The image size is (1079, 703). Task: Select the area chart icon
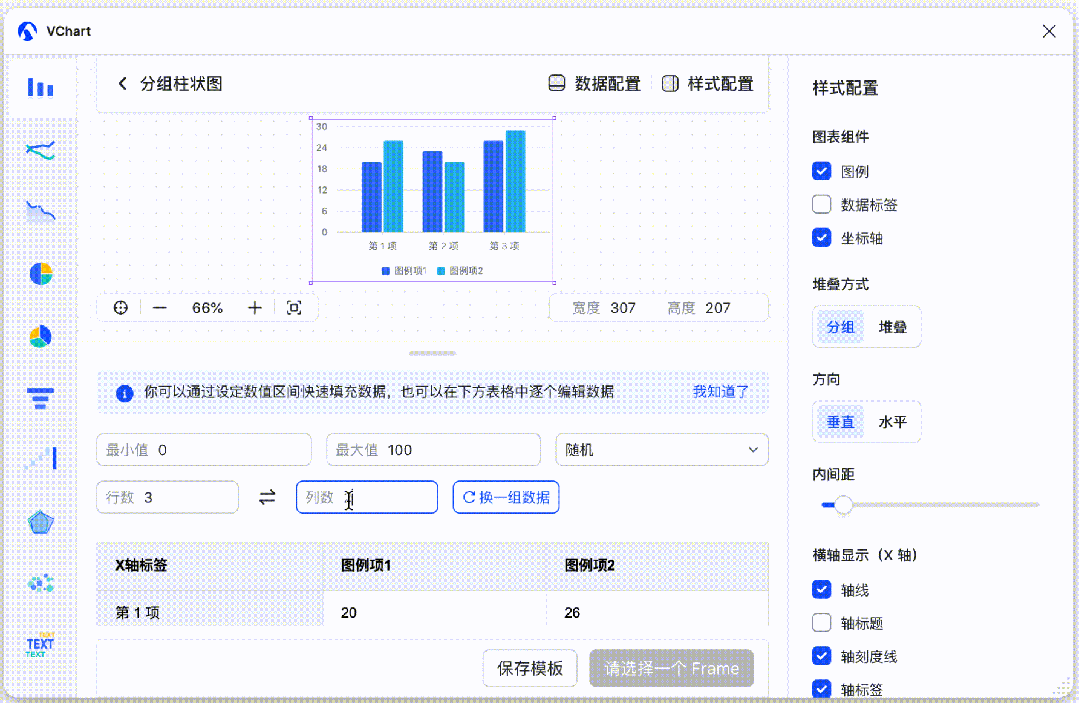tap(41, 212)
